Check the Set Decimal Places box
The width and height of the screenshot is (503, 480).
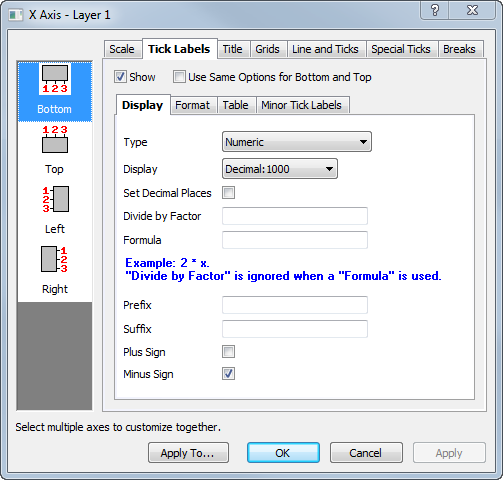(228, 193)
